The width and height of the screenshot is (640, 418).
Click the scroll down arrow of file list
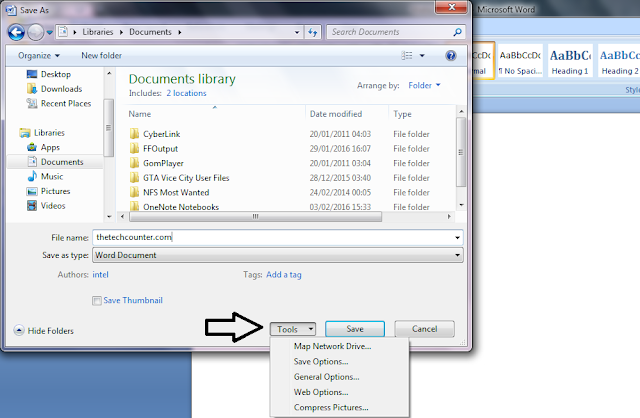pos(461,205)
